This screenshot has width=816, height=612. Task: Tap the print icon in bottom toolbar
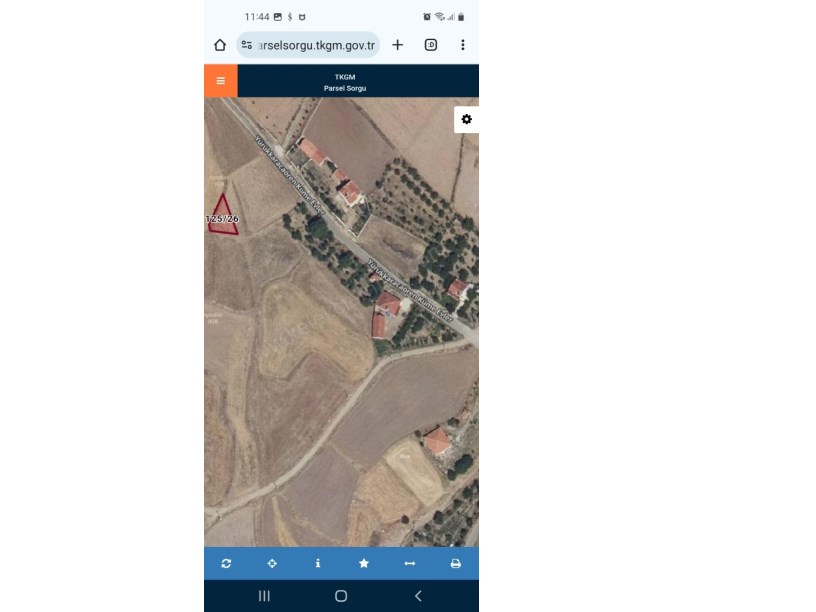pyautogui.click(x=455, y=564)
